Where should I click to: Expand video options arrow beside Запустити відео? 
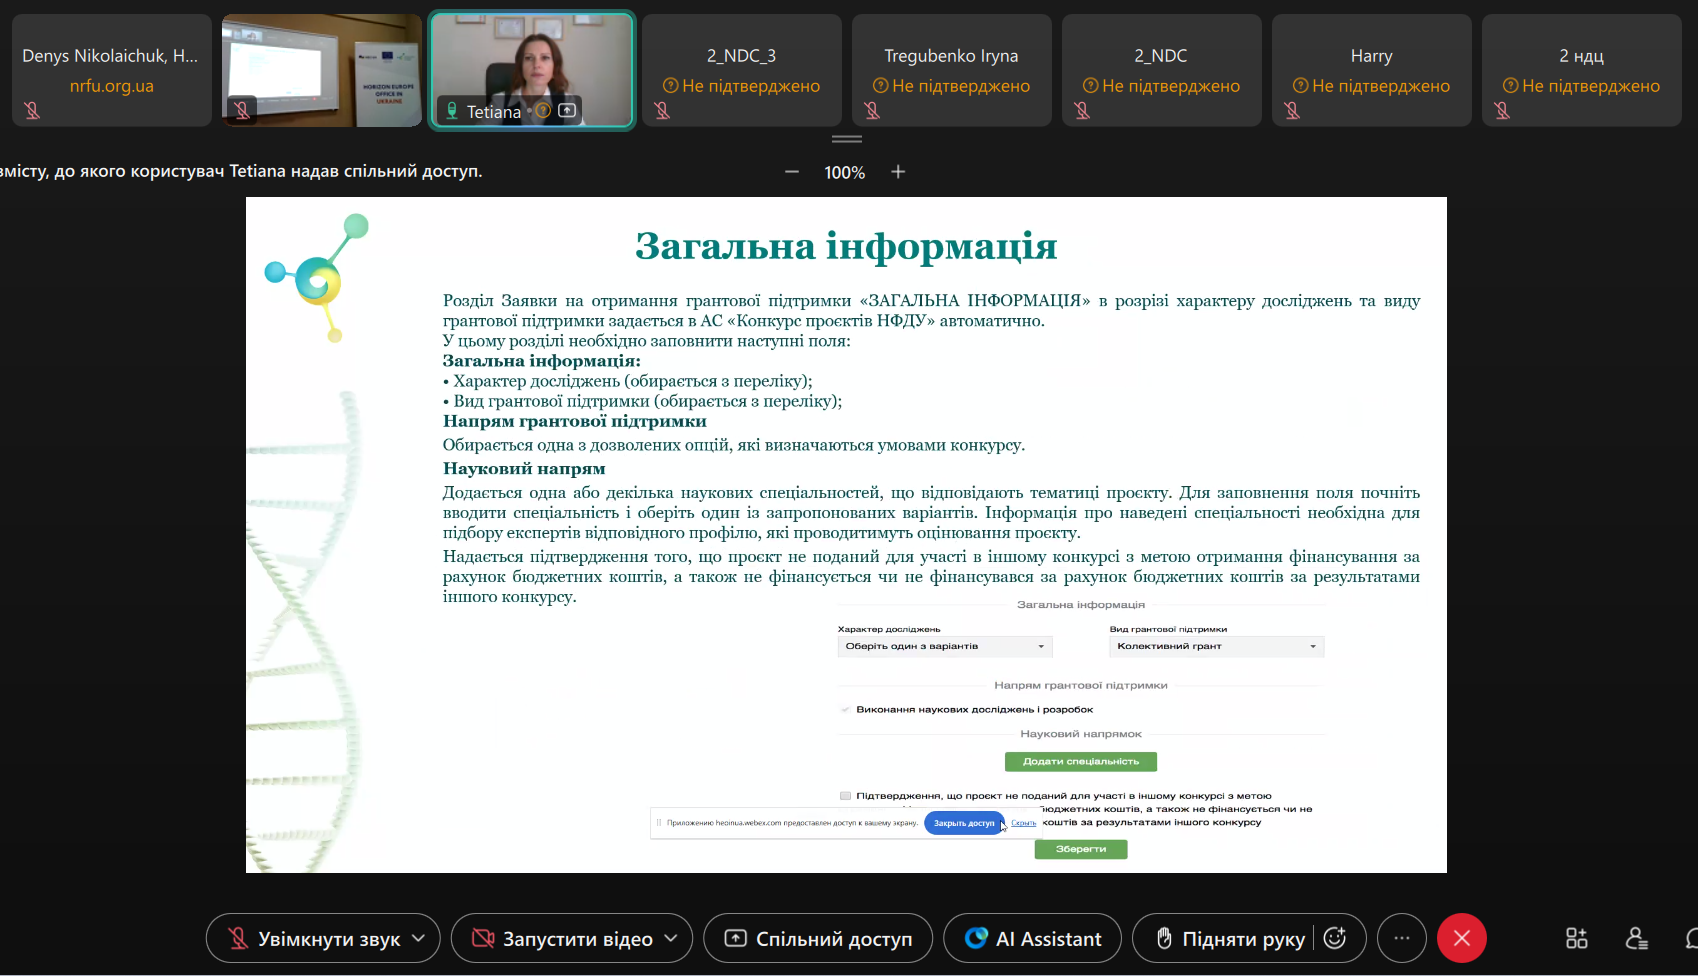click(671, 938)
